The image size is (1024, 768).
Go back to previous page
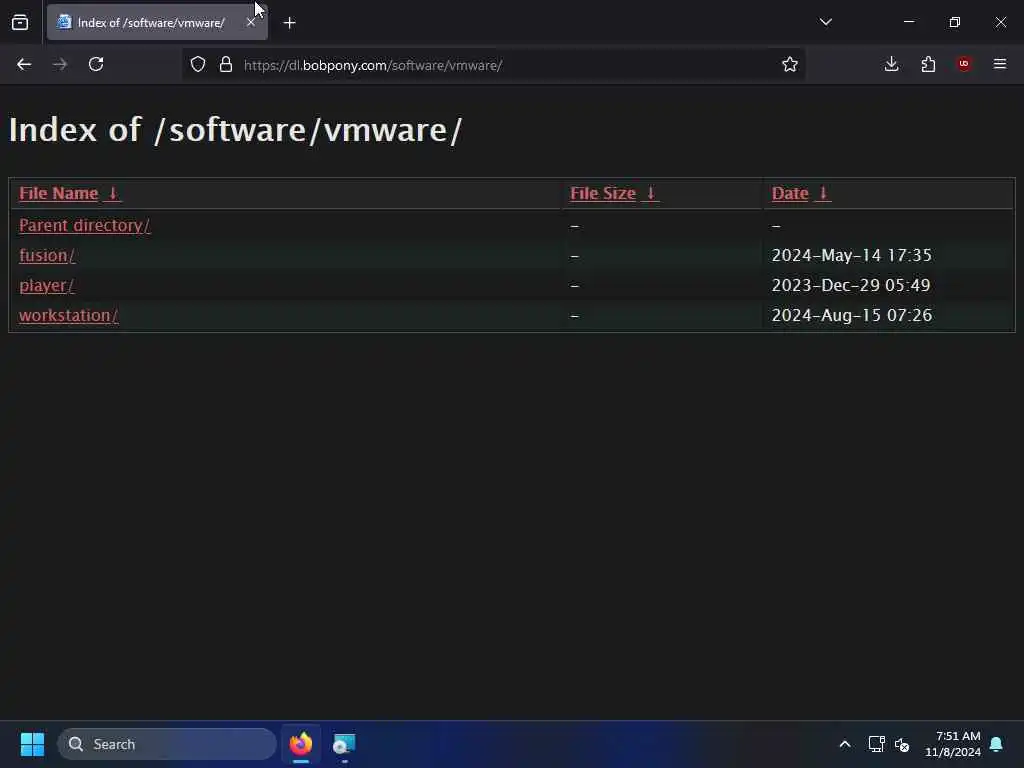[x=24, y=65]
